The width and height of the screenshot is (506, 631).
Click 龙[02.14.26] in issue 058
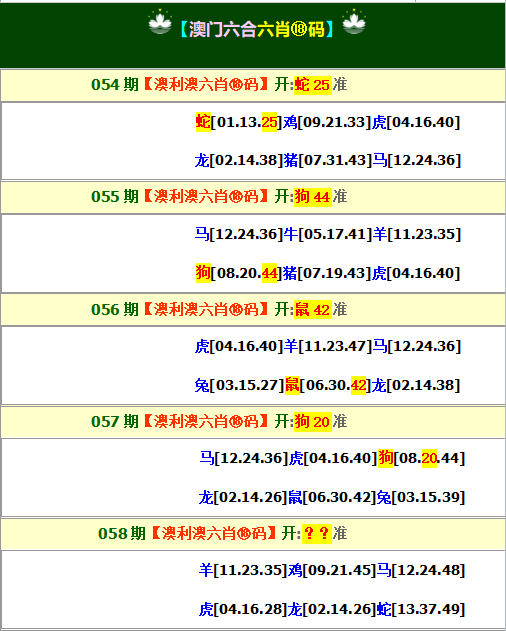coord(332,609)
